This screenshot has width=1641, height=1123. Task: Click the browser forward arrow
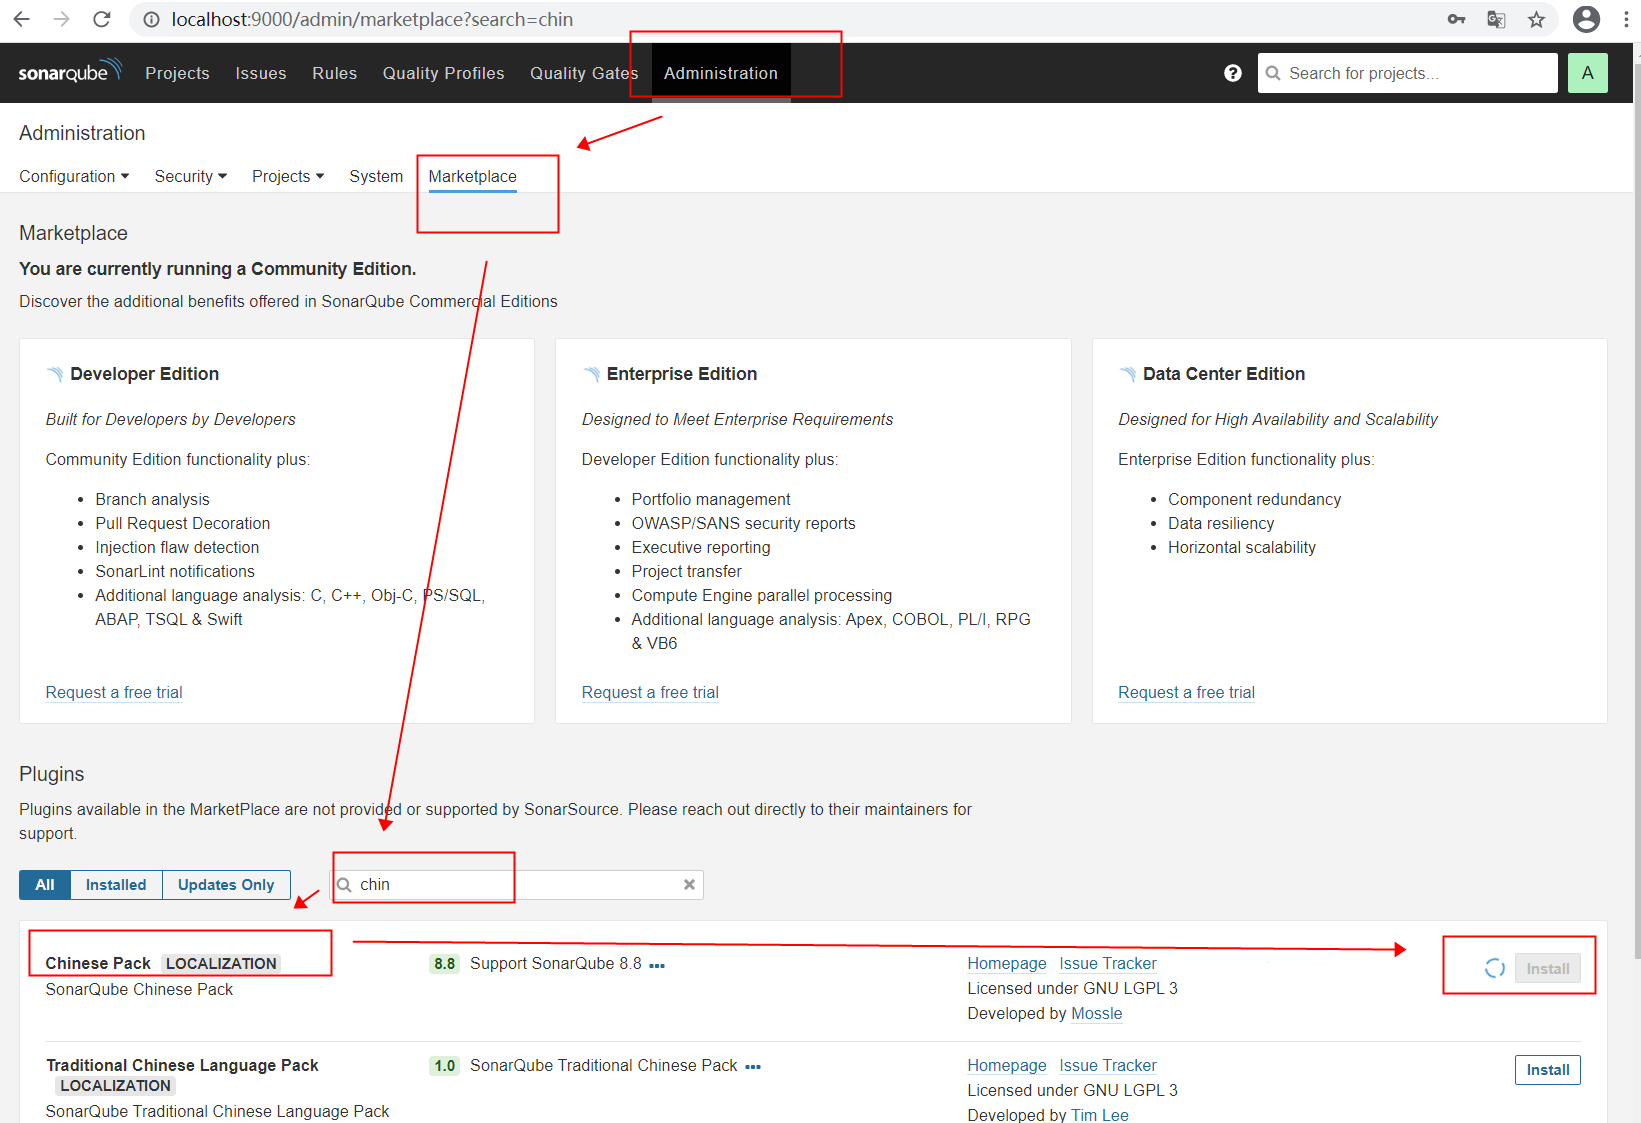click(x=61, y=19)
